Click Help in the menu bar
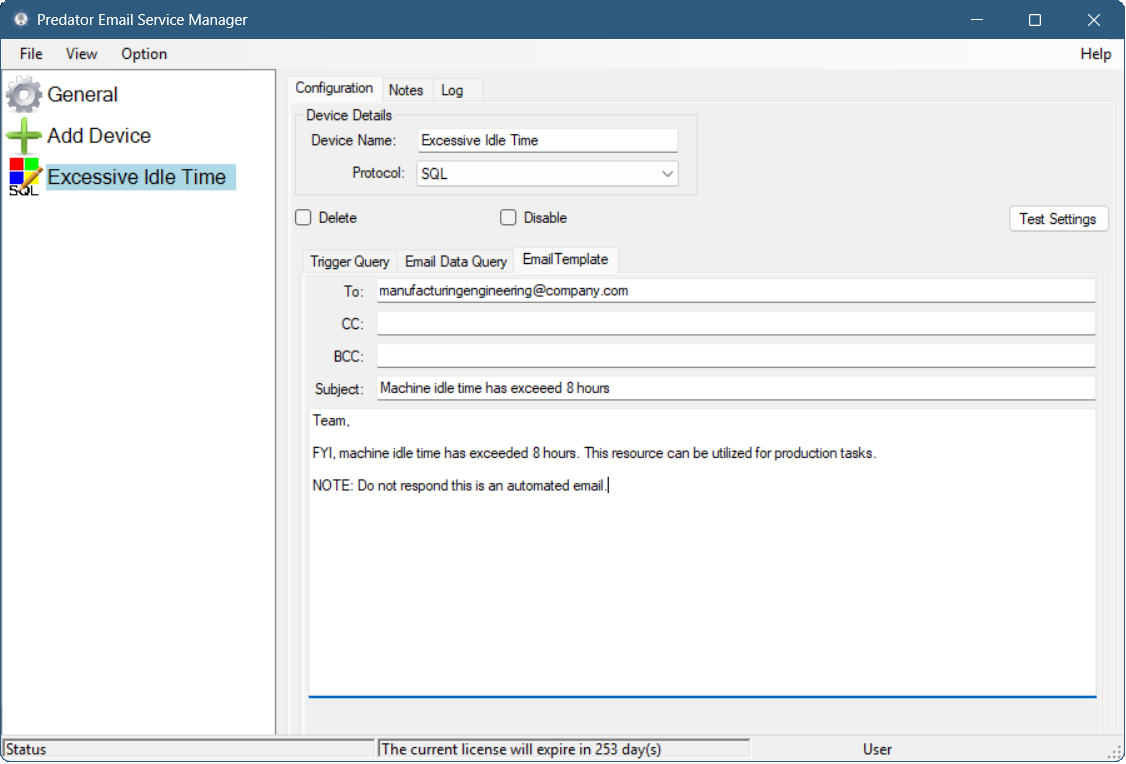The image size is (1126, 764). coord(1095,54)
